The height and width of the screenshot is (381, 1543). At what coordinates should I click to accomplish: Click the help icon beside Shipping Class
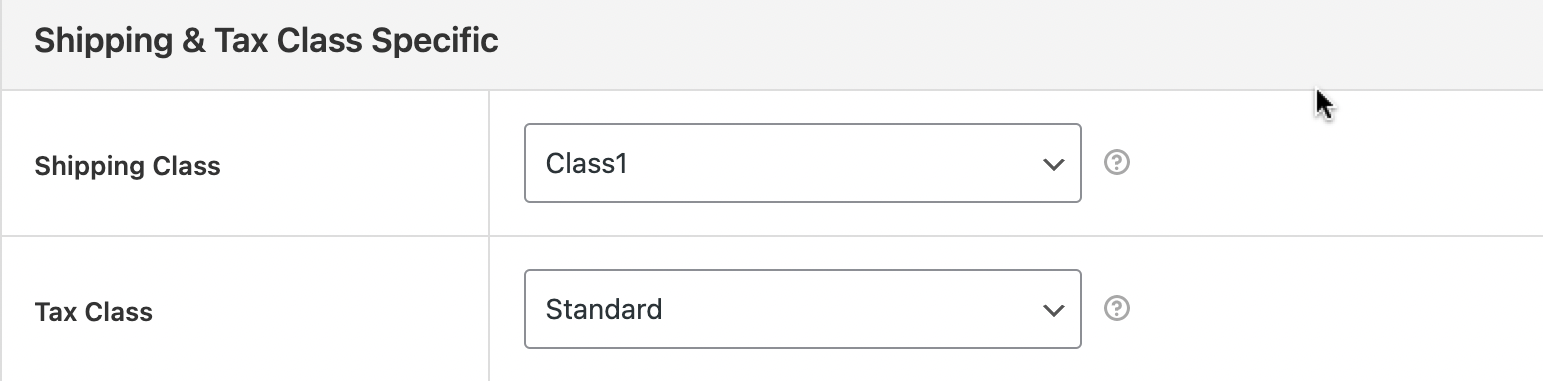[1117, 163]
